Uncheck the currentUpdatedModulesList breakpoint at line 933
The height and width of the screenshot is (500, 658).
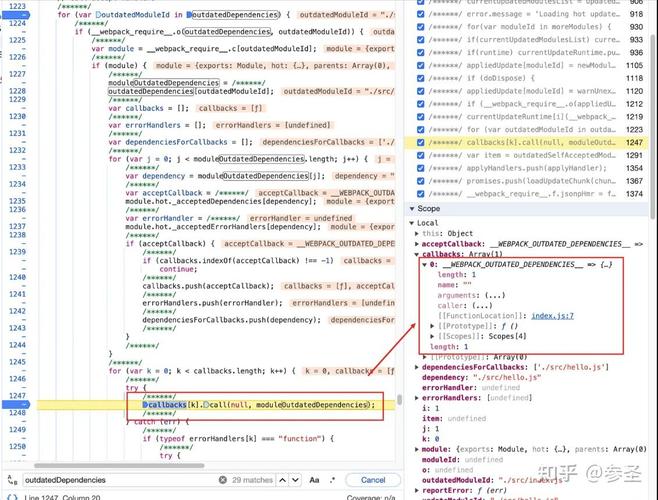pyautogui.click(x=420, y=39)
